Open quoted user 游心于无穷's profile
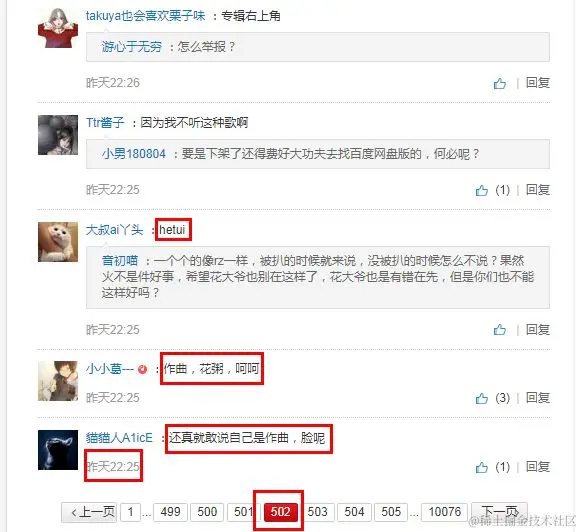Image resolution: width=581 pixels, height=532 pixels. click(x=132, y=47)
